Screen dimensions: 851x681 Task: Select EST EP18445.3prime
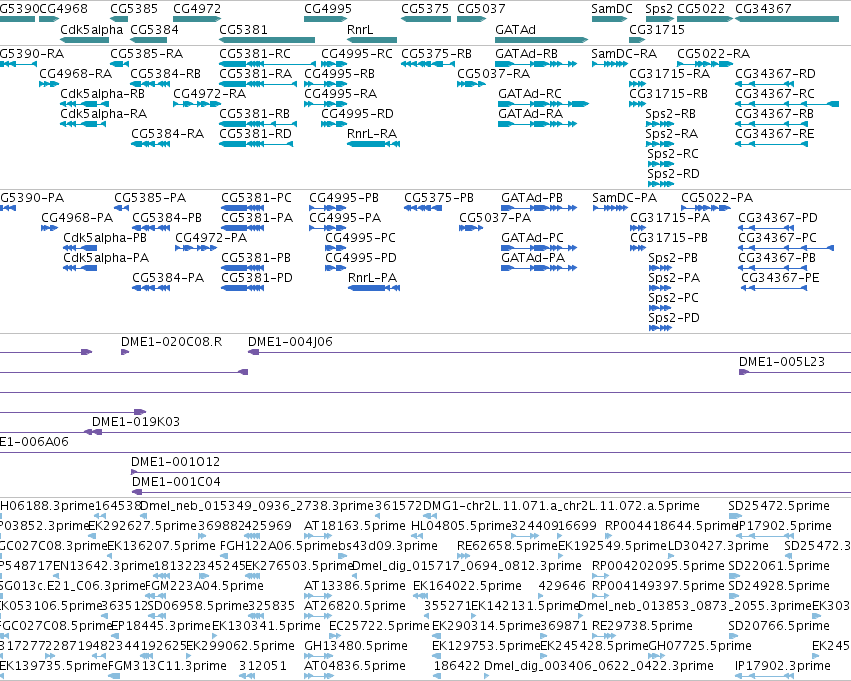point(115,636)
